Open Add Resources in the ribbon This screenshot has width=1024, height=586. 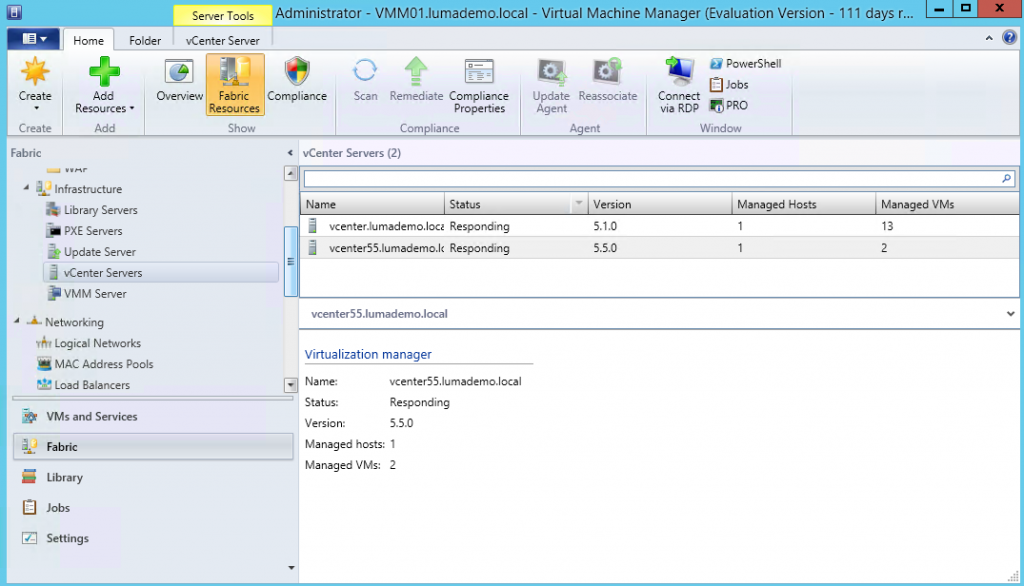104,85
